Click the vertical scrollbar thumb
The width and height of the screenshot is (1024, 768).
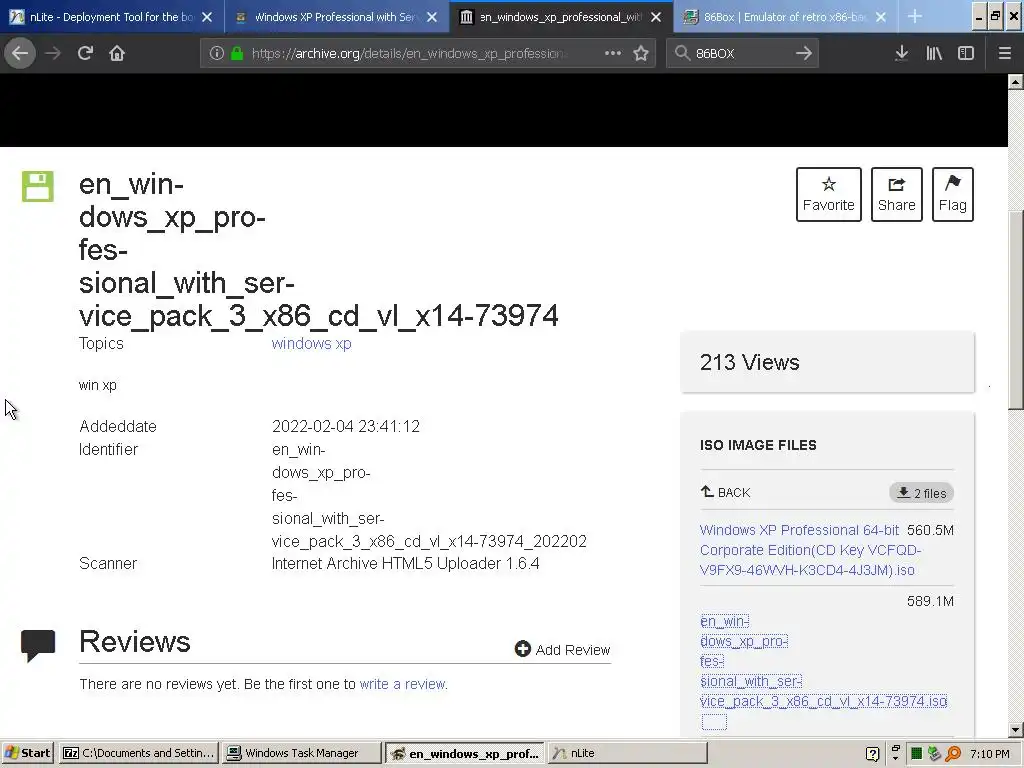pyautogui.click(x=1016, y=310)
